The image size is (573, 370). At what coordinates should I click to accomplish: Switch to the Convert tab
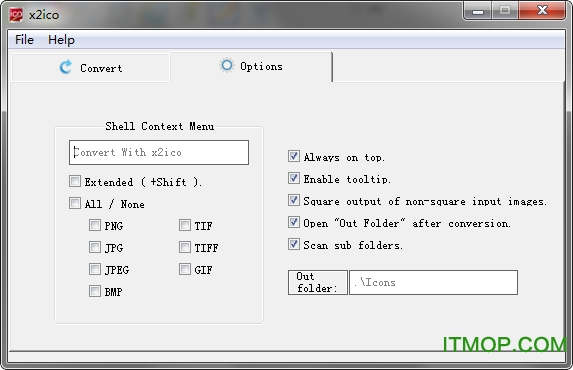[x=91, y=68]
